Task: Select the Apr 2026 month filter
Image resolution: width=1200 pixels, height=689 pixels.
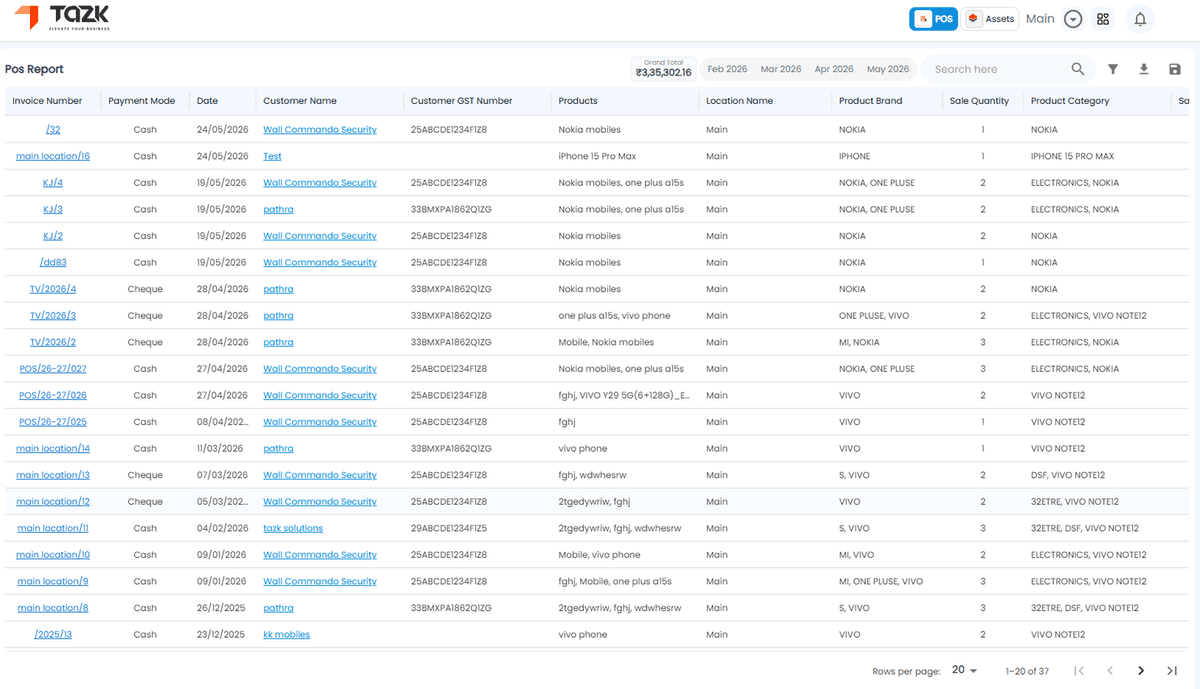Action: click(x=834, y=69)
